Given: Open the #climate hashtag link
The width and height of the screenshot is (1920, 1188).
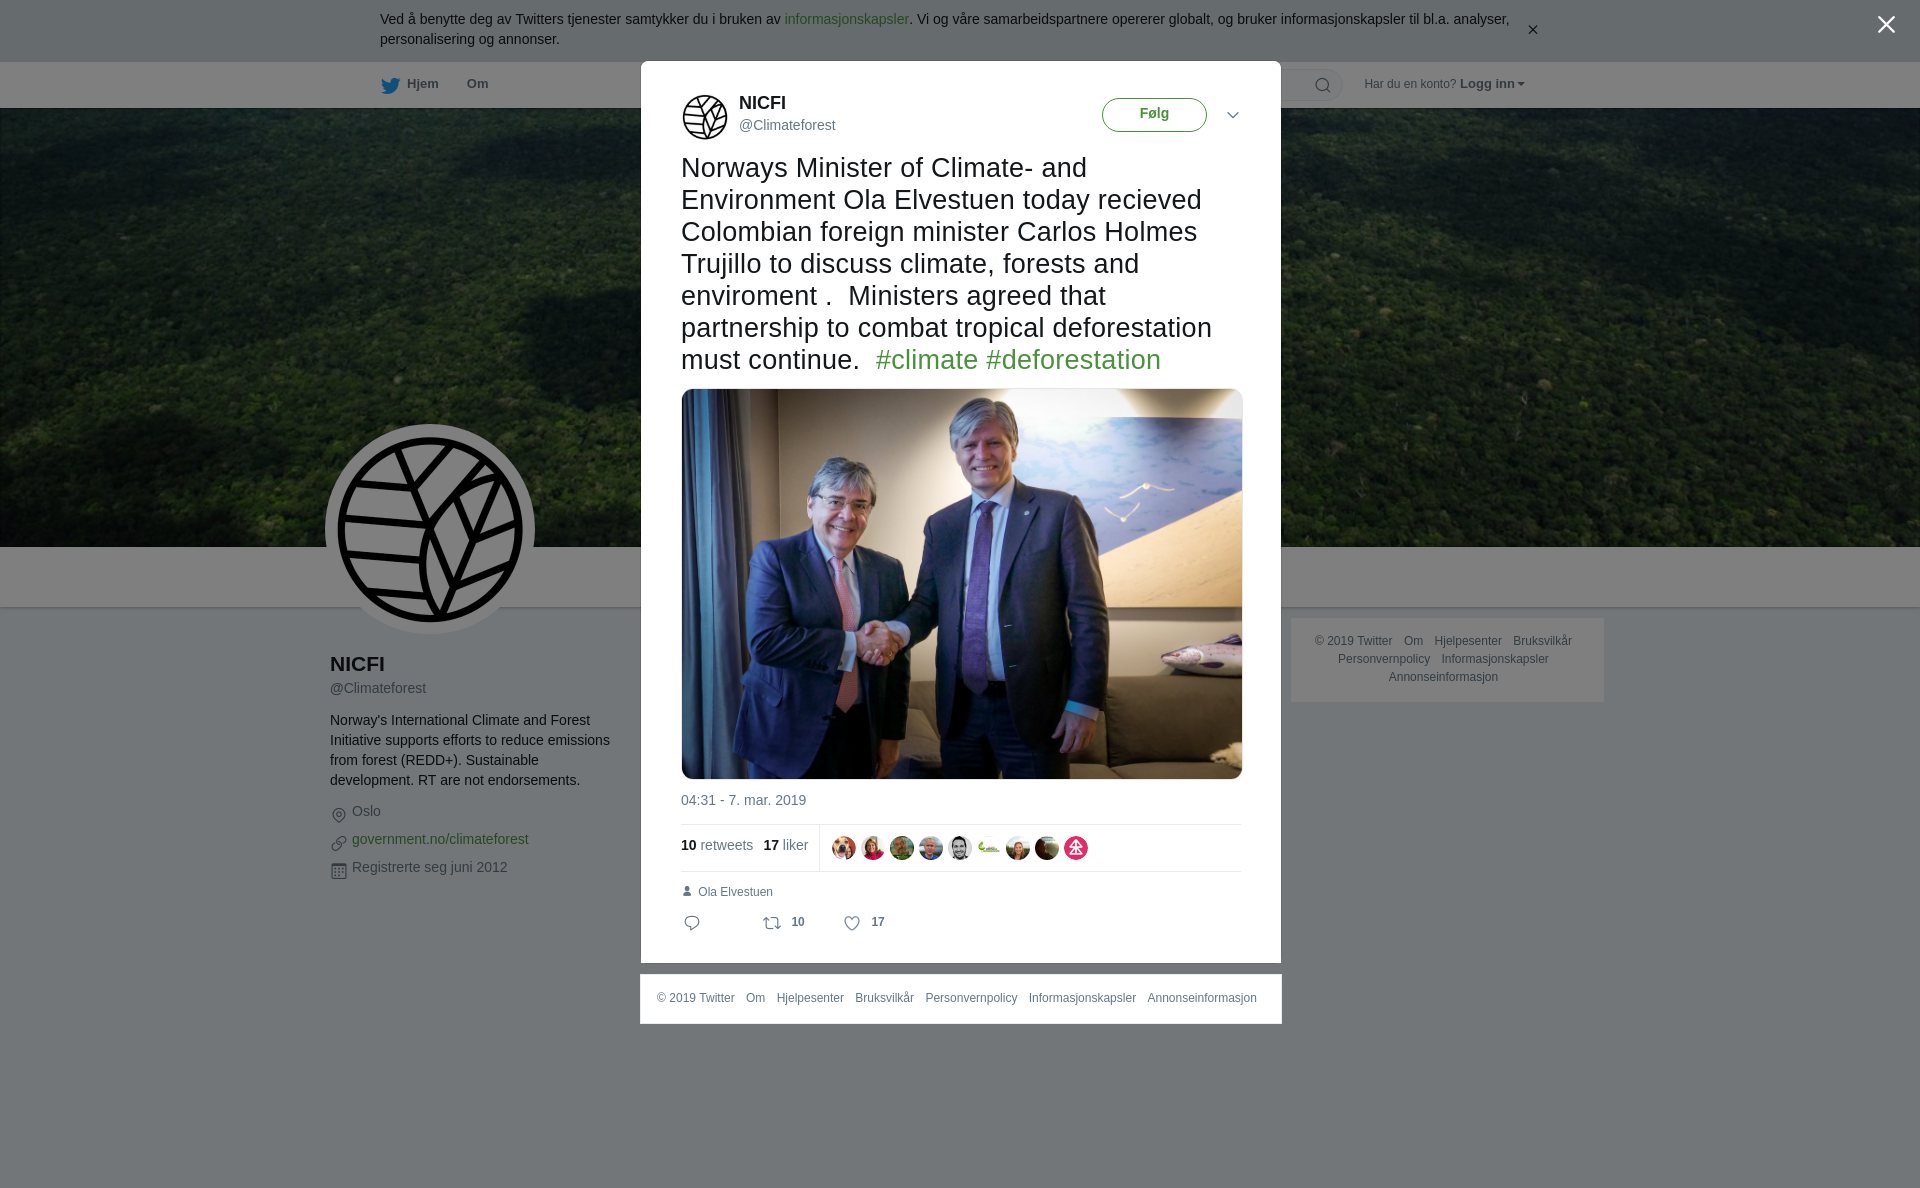Looking at the screenshot, I should 927,360.
